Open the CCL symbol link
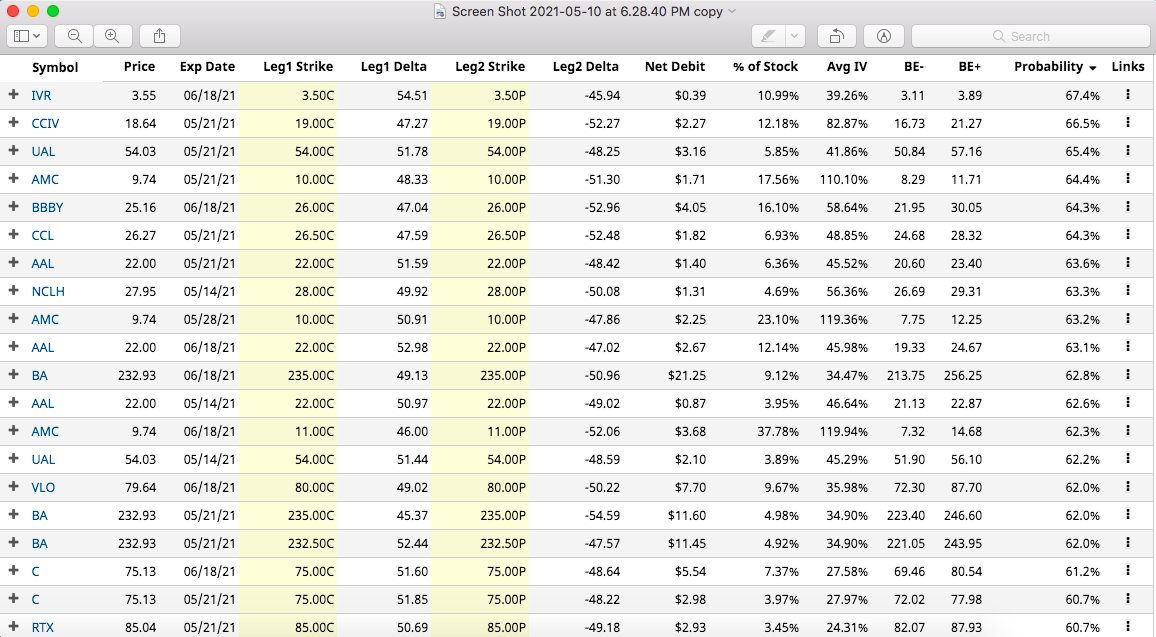 (x=42, y=235)
